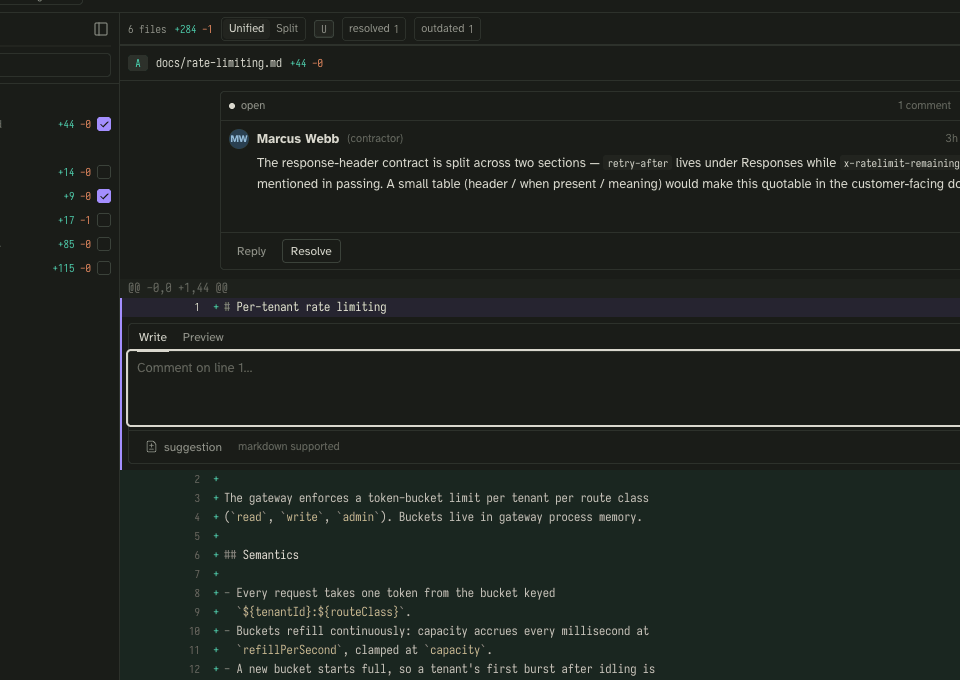
Task: Check the viewed checkbox for +115 -0 file
Action: tap(104, 268)
